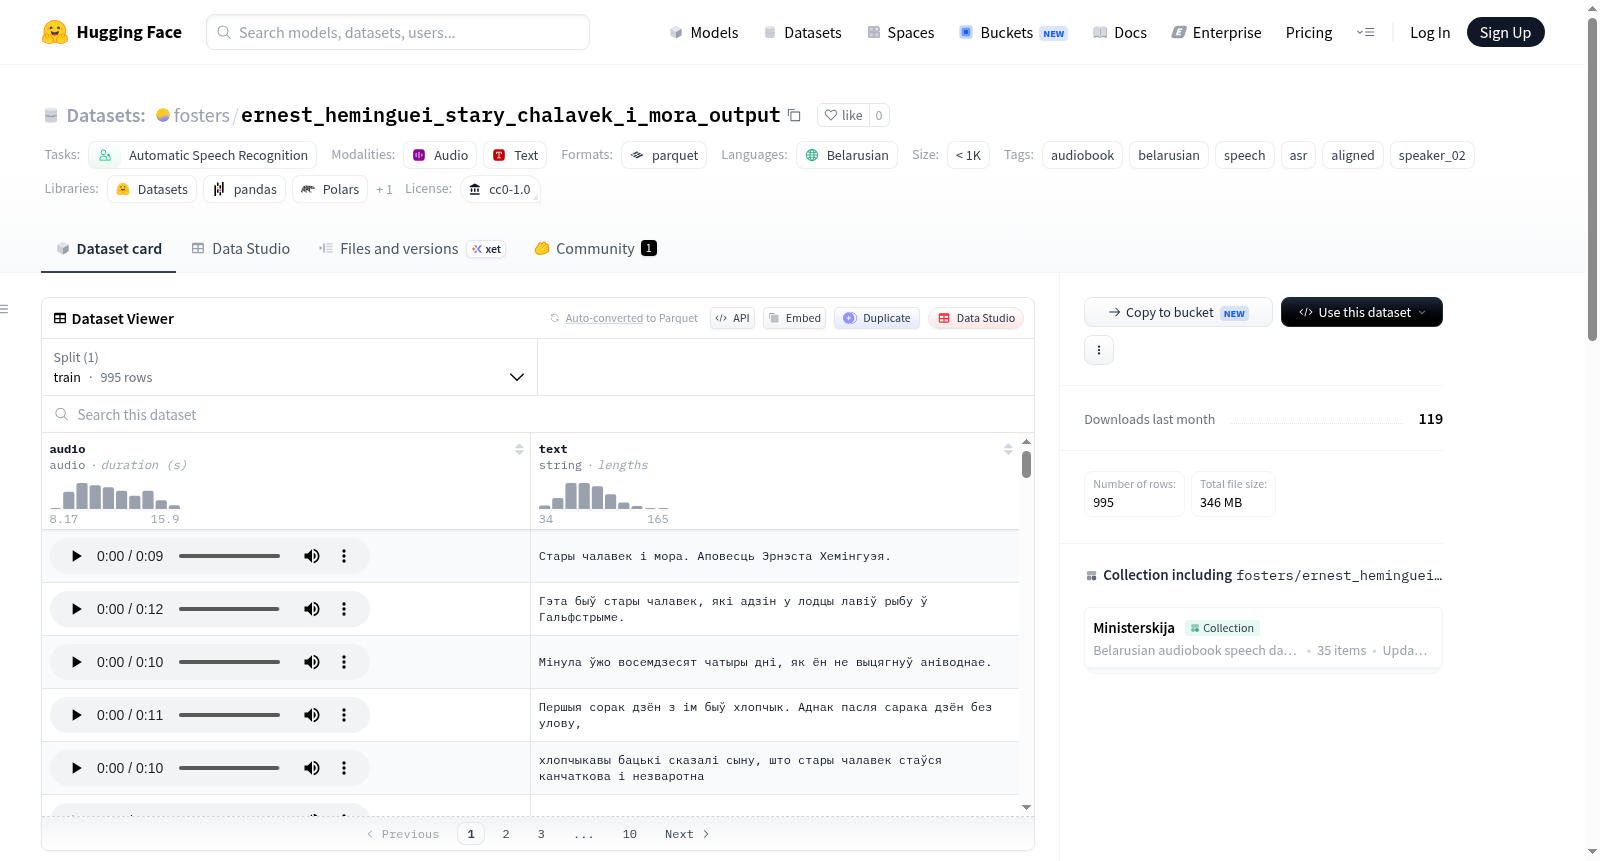Click the Hugging Face logo icon
The width and height of the screenshot is (1600, 861).
[55, 32]
